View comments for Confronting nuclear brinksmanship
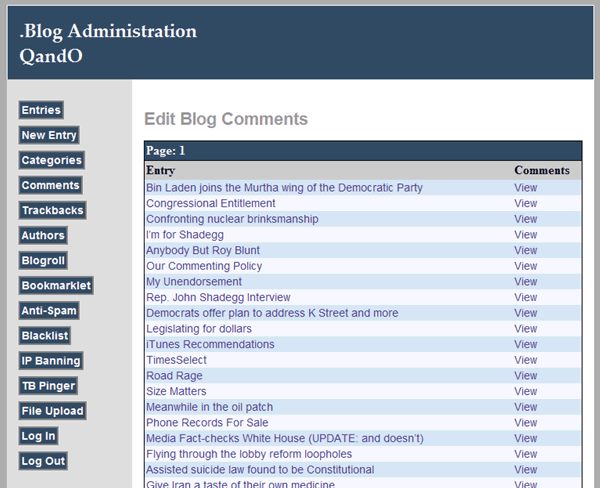Screen dimensions: 600x488 point(526,219)
